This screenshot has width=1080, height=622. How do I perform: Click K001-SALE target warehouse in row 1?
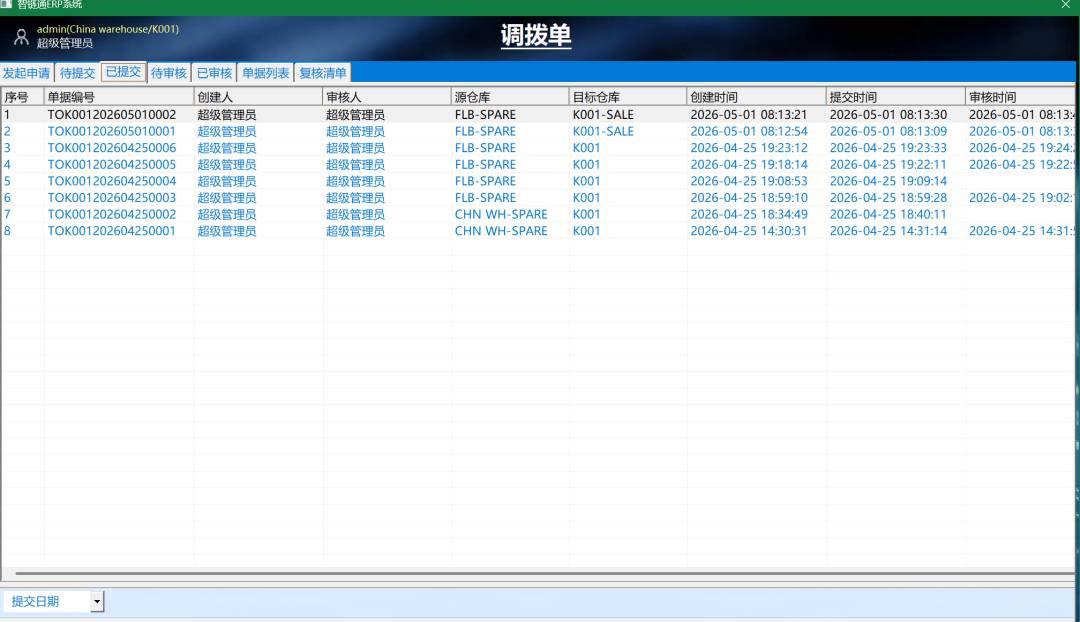click(603, 114)
